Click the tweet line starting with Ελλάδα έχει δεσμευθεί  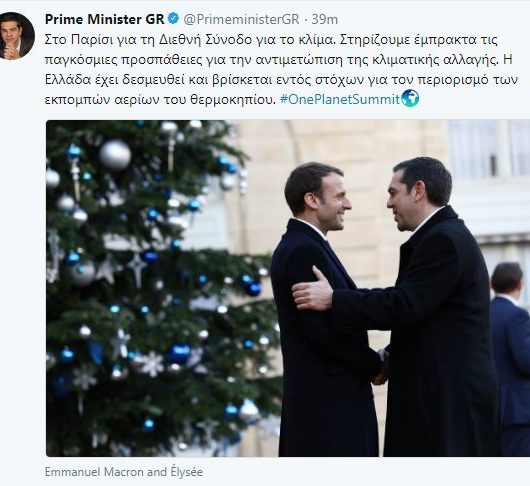pyautogui.click(x=281, y=80)
